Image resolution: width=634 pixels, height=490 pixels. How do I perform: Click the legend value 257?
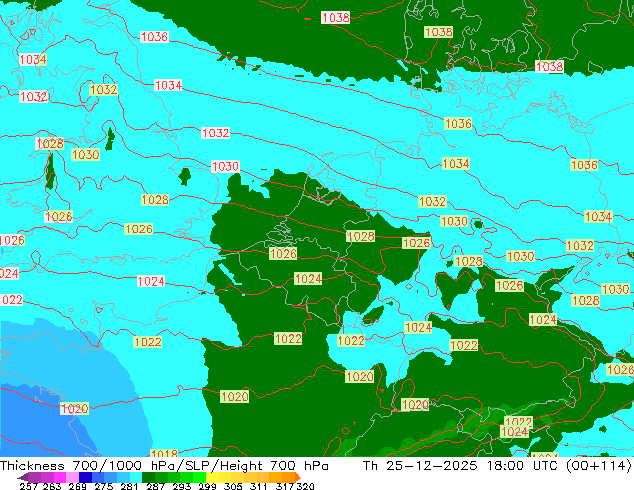(28, 486)
